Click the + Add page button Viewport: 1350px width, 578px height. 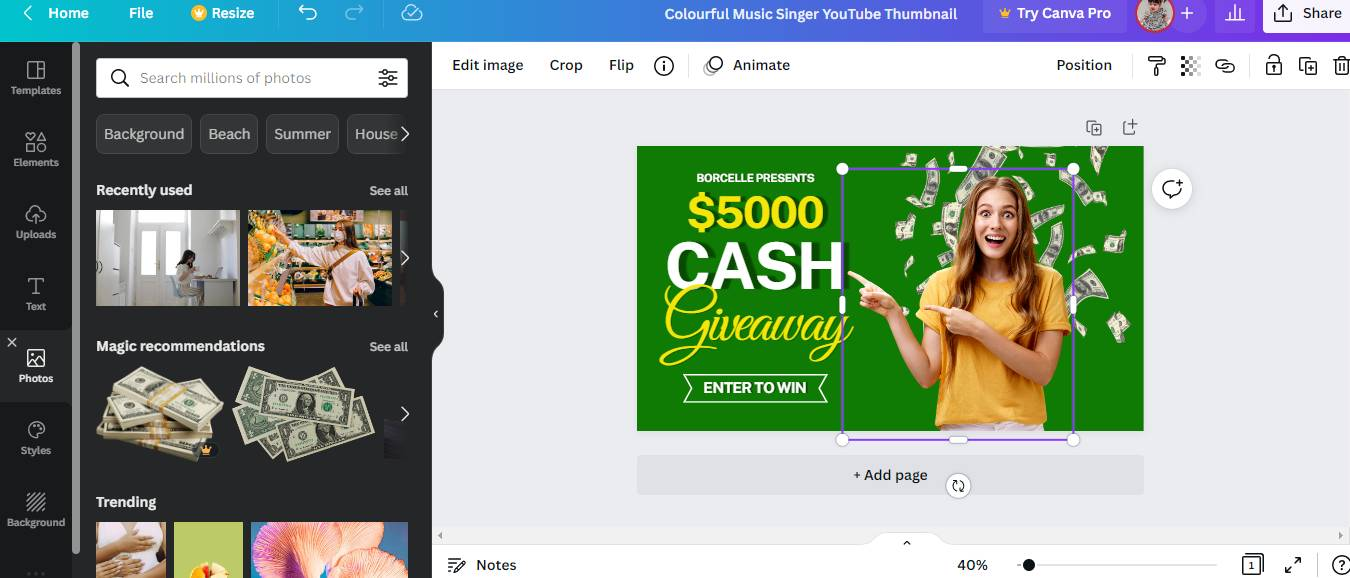[890, 475]
